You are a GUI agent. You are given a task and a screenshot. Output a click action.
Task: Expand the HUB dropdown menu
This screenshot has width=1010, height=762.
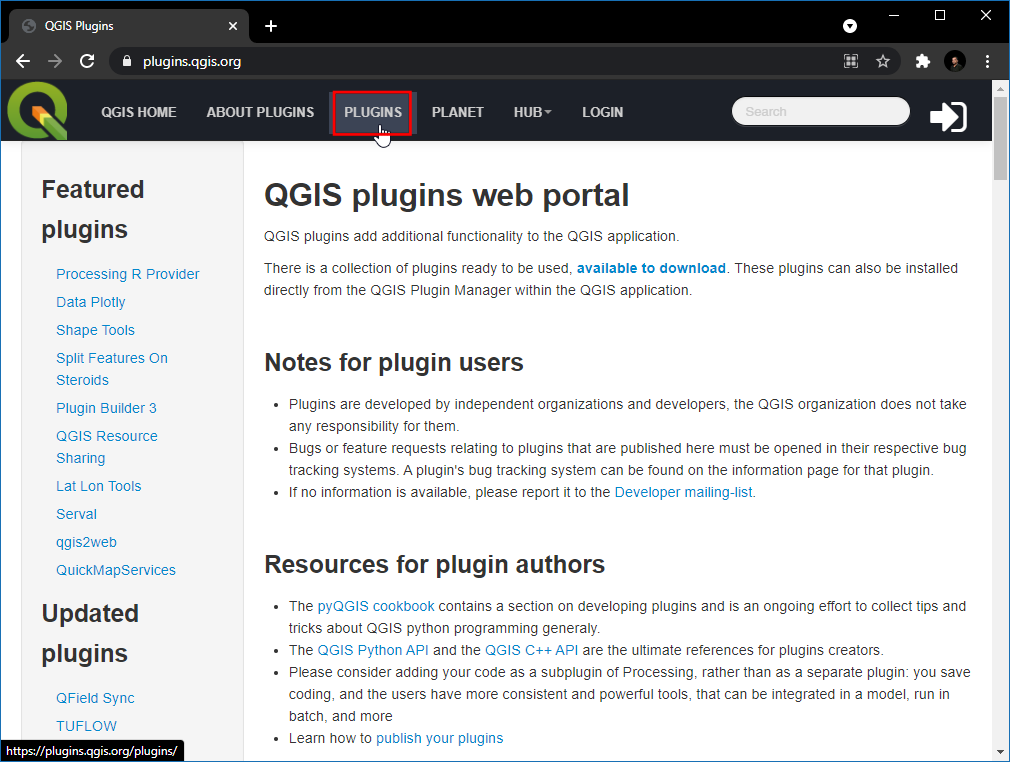532,112
